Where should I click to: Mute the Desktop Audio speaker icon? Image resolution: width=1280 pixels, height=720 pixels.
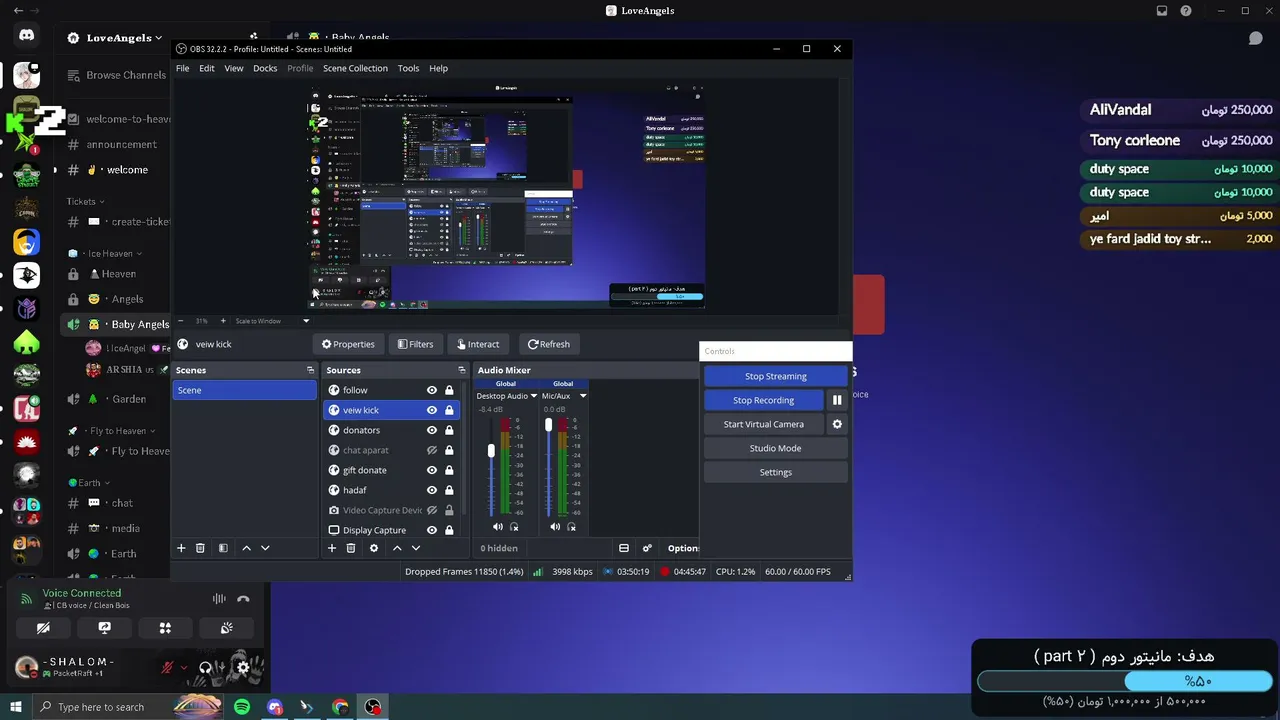click(498, 527)
